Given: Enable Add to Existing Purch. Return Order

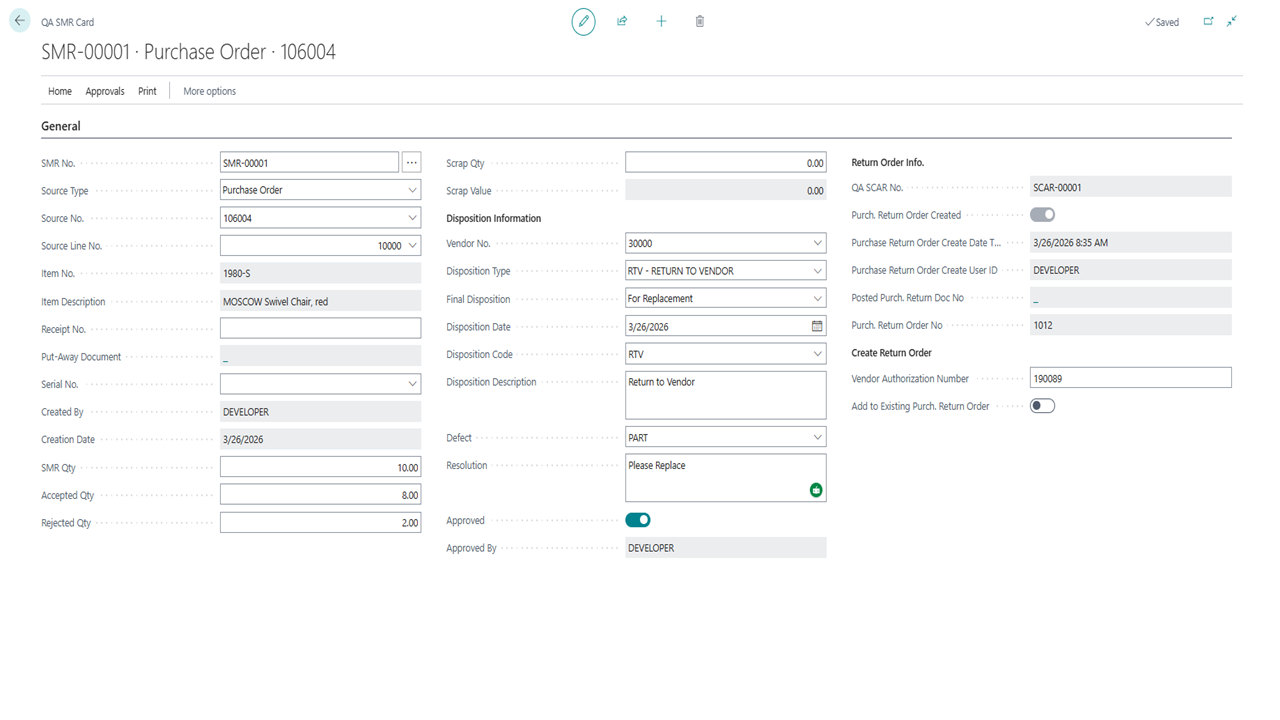Looking at the screenshot, I should (x=1042, y=406).
